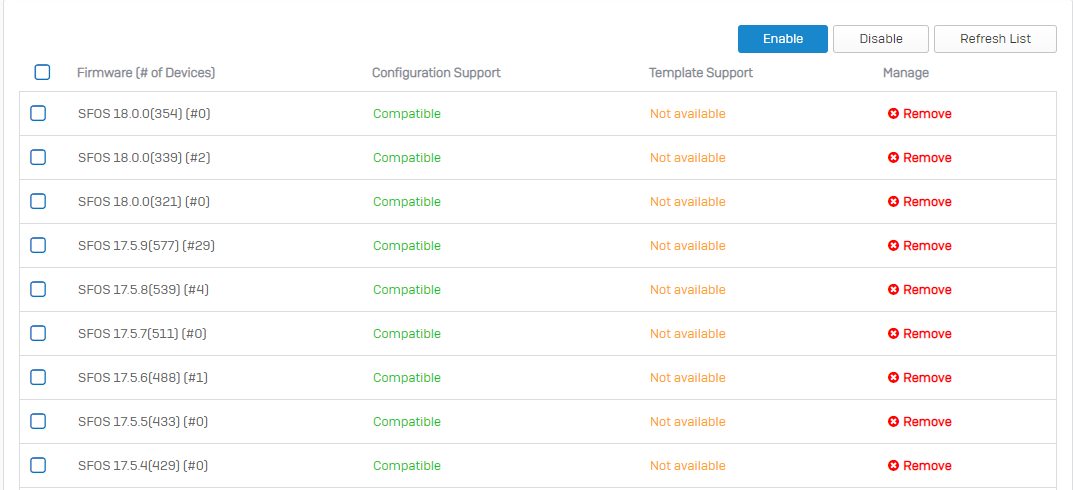Viewport: 1073px width, 490px height.
Task: Click the remove icon on the SFOS 17.5.4(429) row
Action: (x=893, y=466)
